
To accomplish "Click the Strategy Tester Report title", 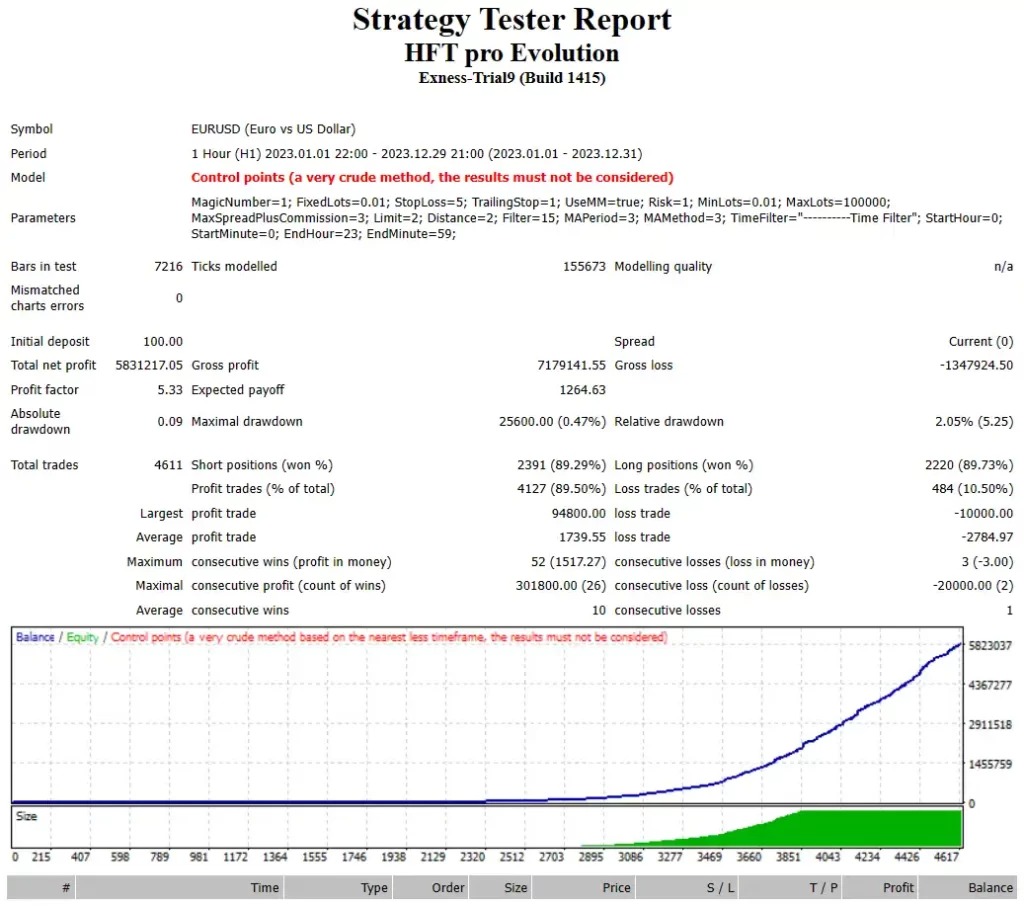I will [512, 19].
